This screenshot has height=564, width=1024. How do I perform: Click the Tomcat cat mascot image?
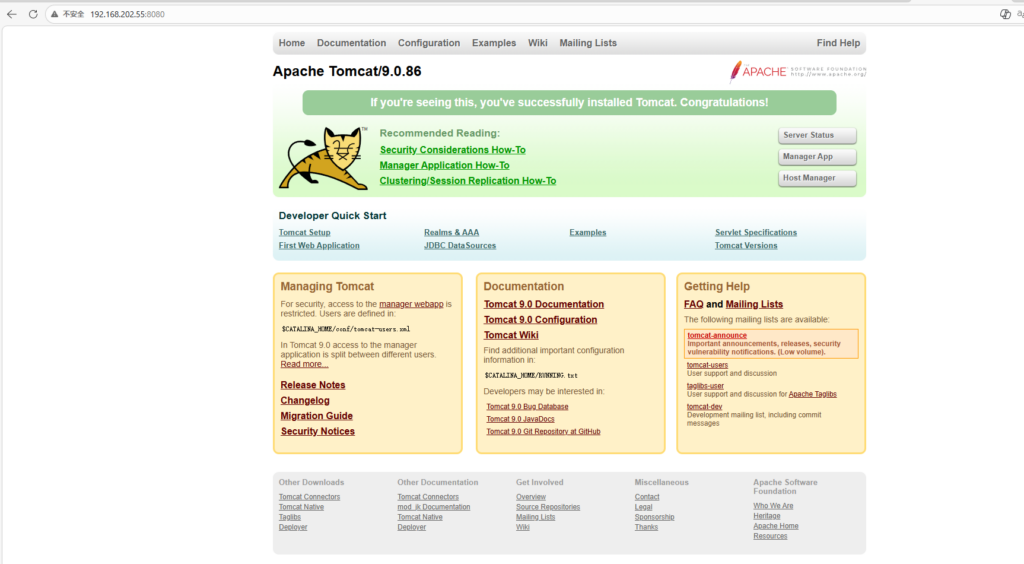point(323,158)
